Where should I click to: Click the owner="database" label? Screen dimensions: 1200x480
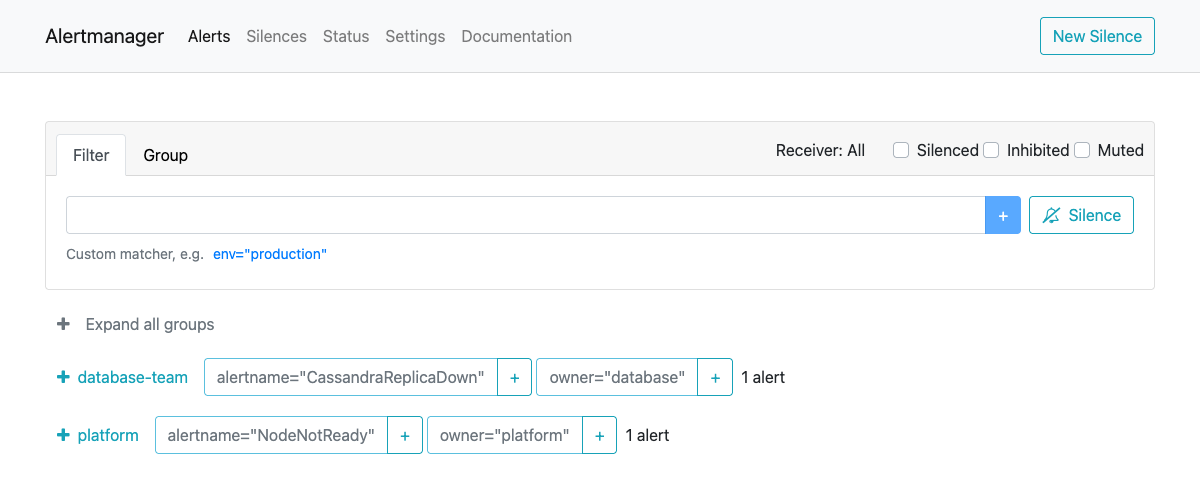click(x=617, y=378)
